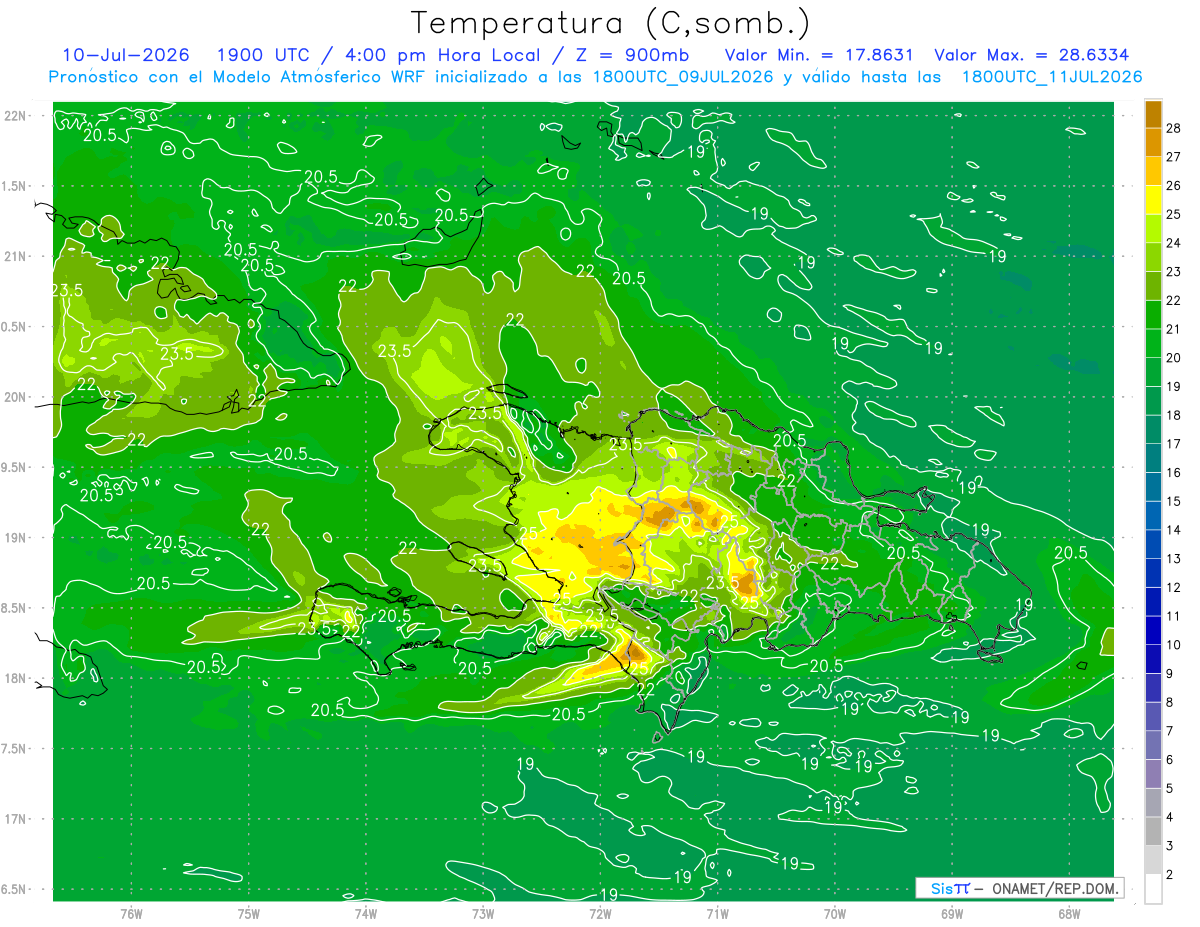Screen dimensions: 1200x927
Task: Click the "Temperatura (C,somb.)" chart title
Action: (611, 22)
